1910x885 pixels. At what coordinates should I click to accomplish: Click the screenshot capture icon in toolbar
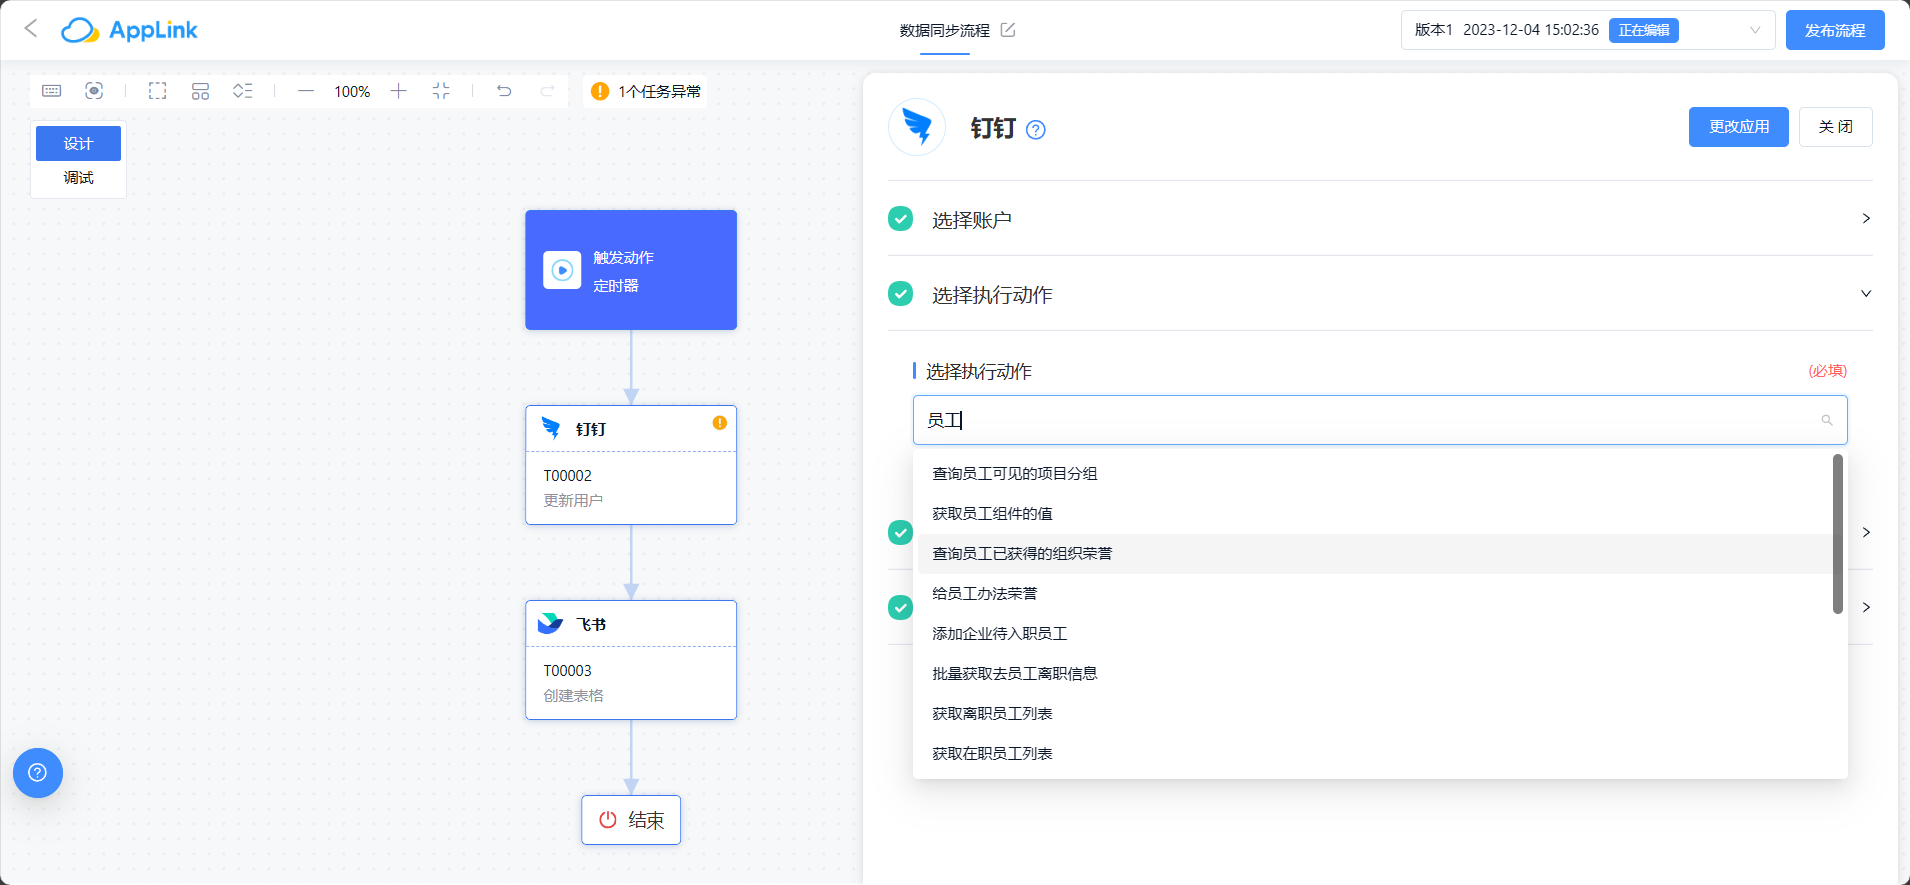[94, 91]
